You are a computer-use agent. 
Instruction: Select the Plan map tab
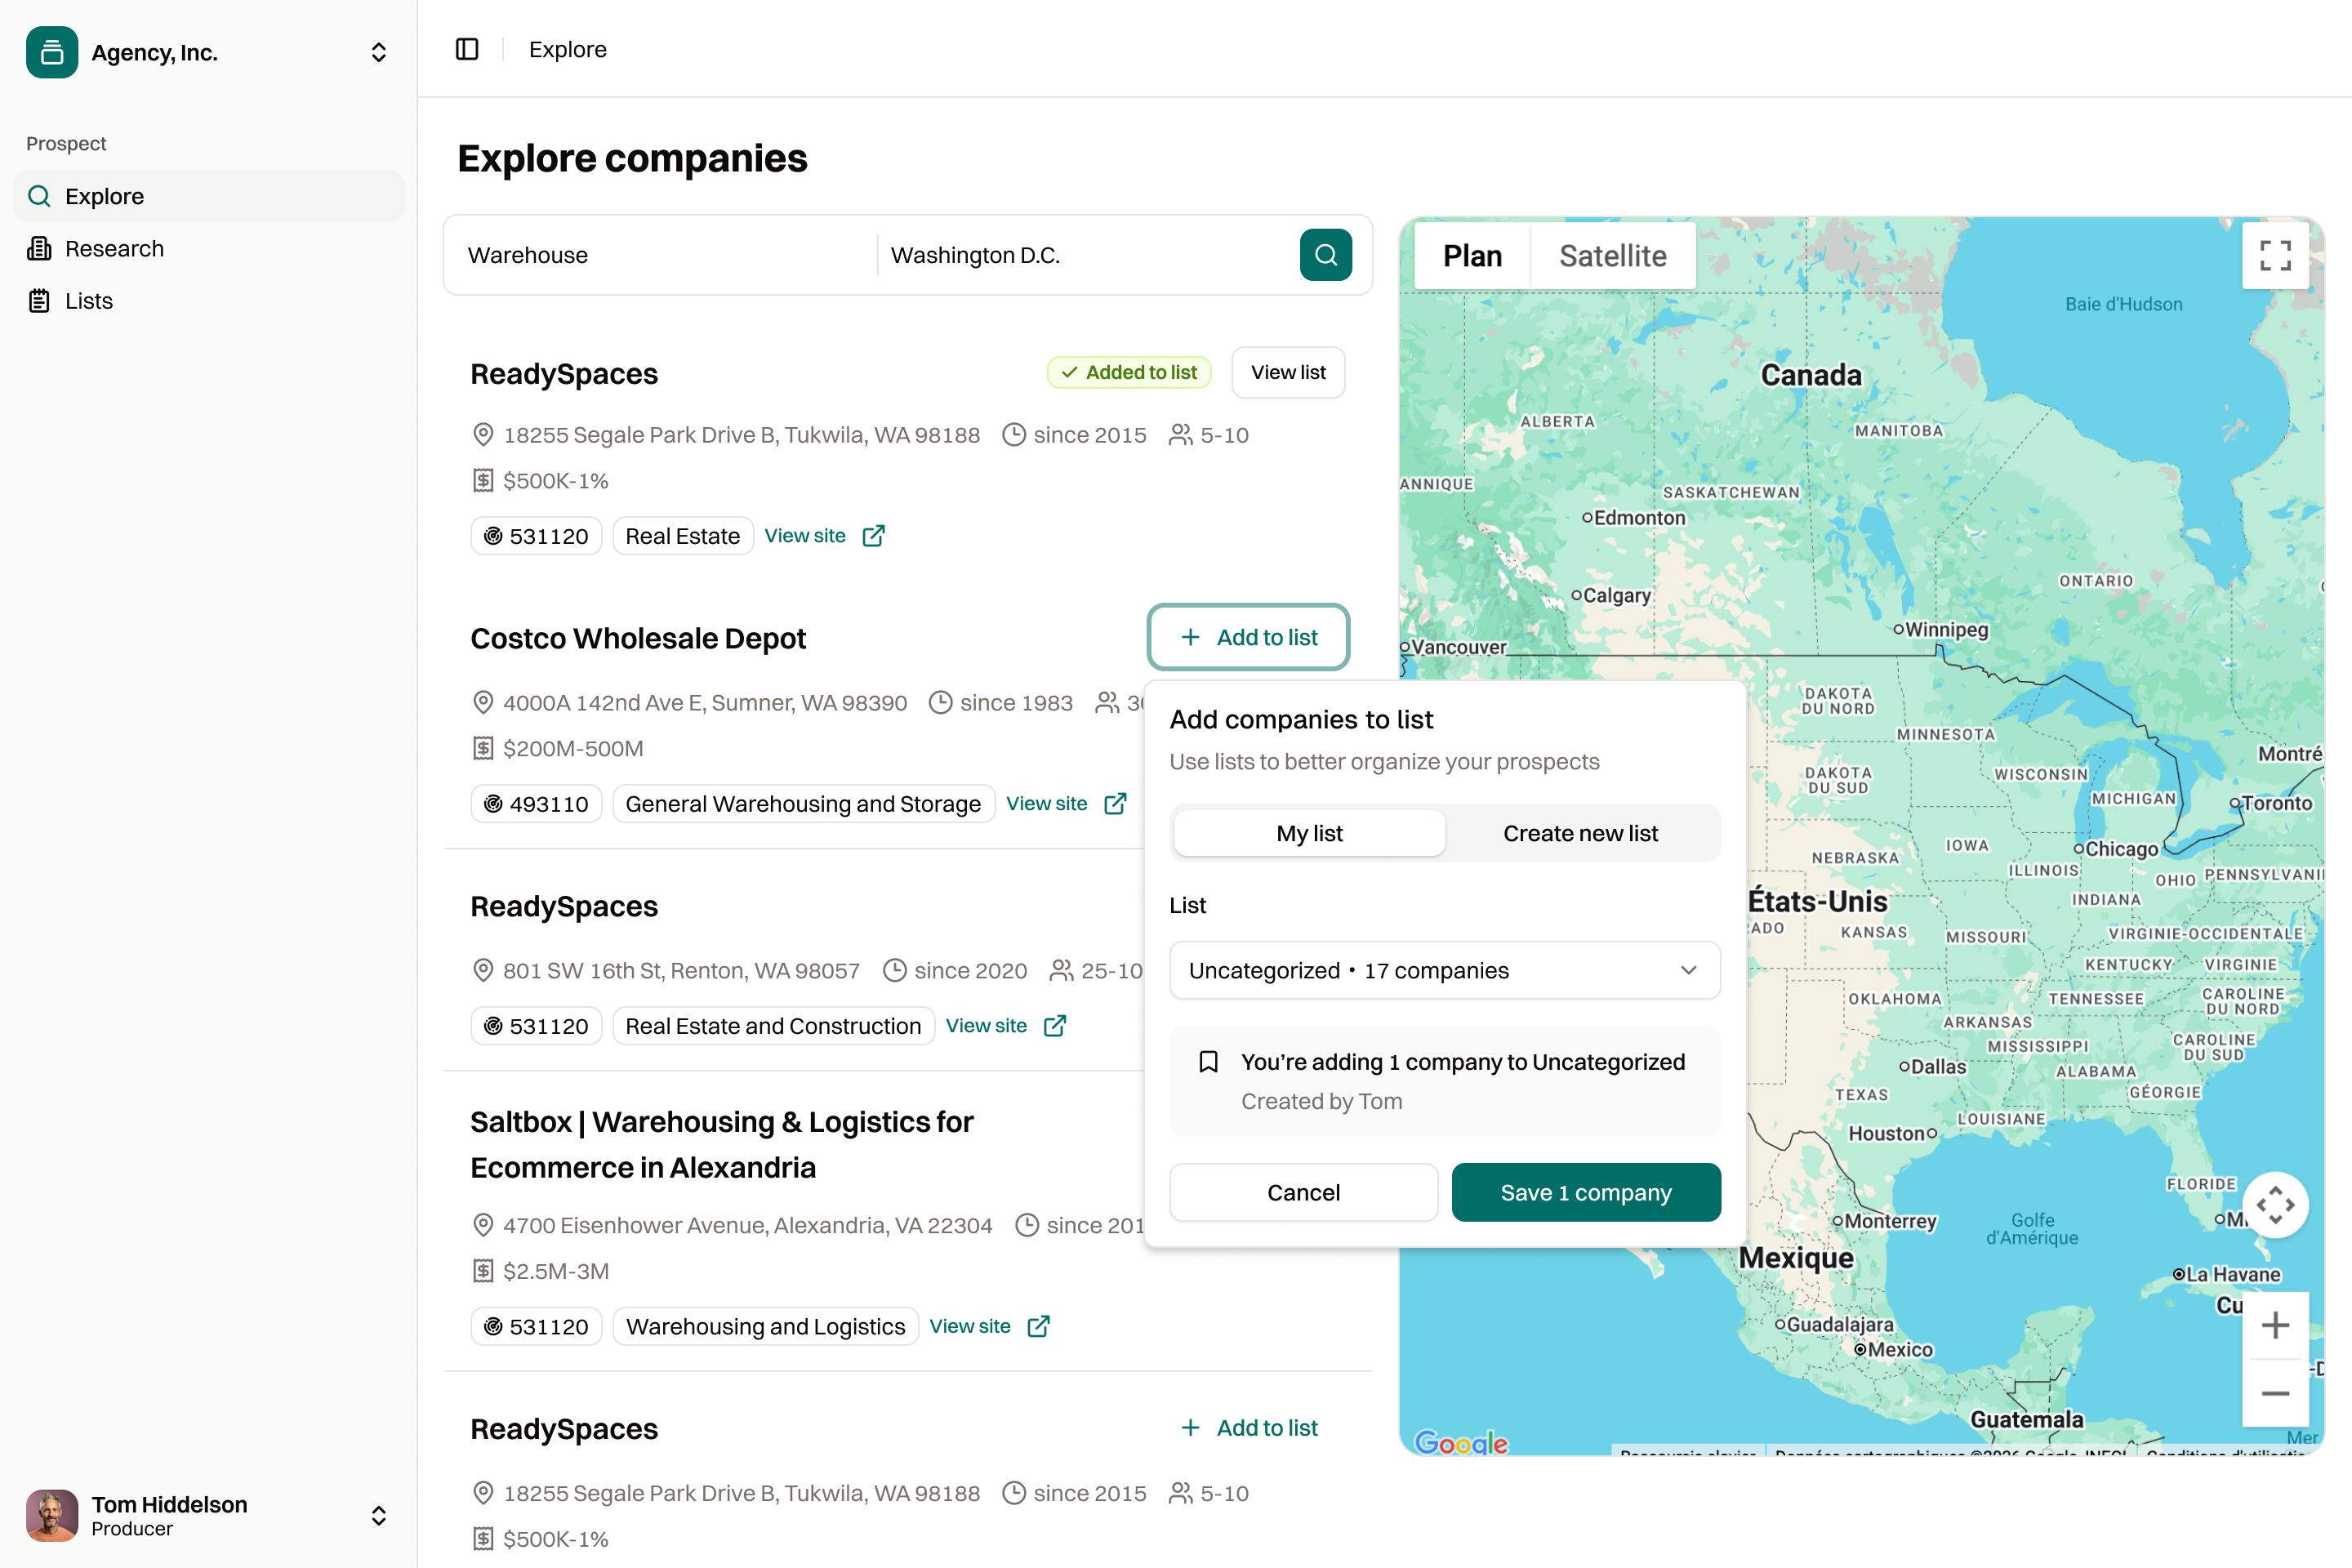[x=1472, y=256]
